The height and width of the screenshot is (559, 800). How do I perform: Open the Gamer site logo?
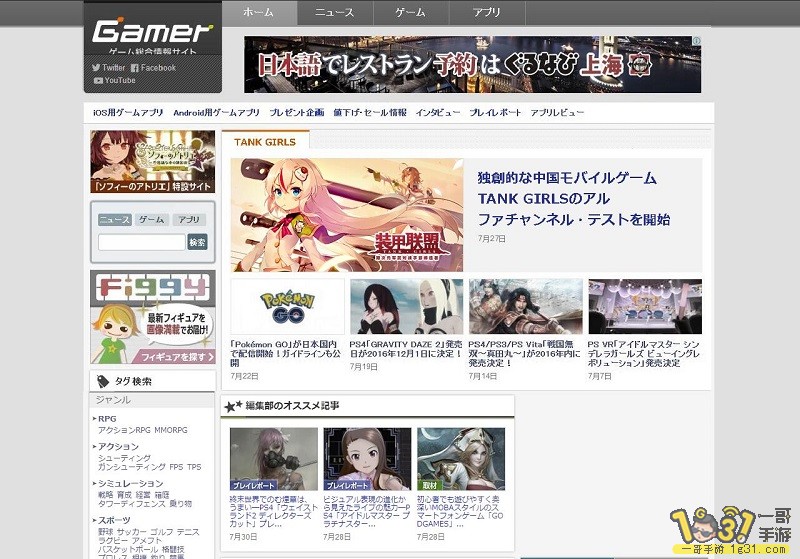(152, 32)
